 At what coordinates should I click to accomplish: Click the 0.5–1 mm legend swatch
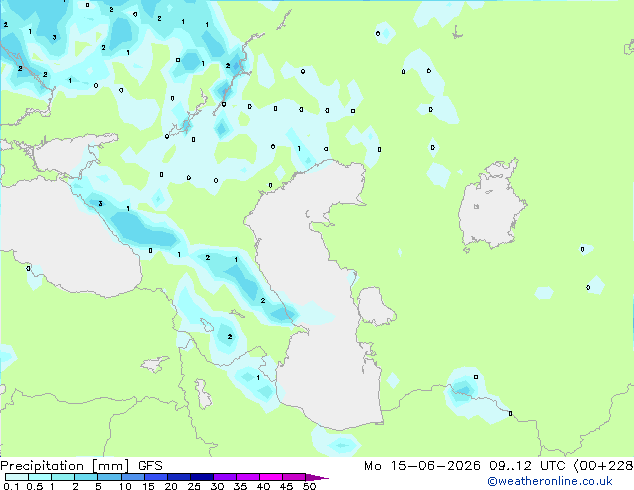point(40,477)
